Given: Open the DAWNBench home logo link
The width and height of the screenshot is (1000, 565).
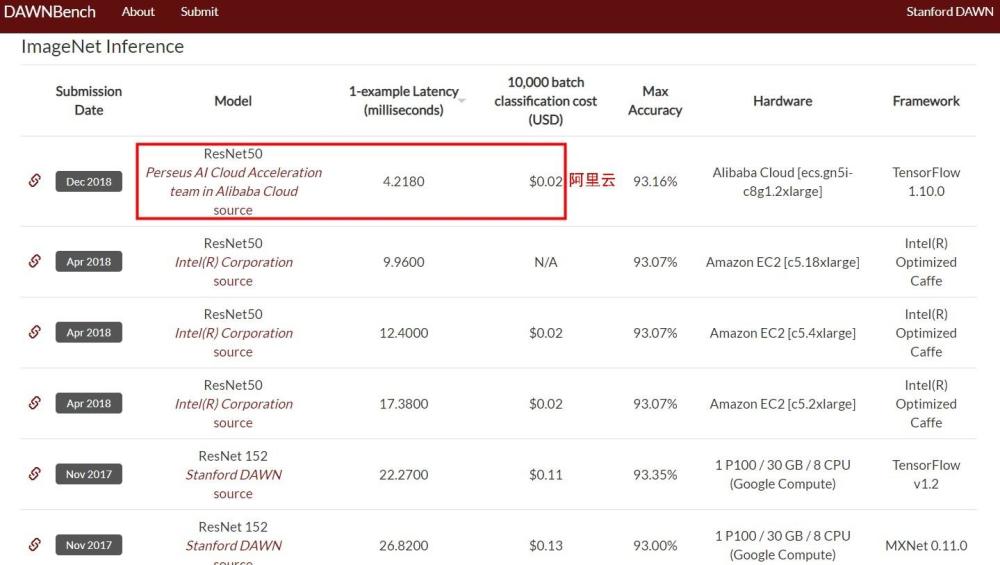Looking at the screenshot, I should (x=50, y=11).
